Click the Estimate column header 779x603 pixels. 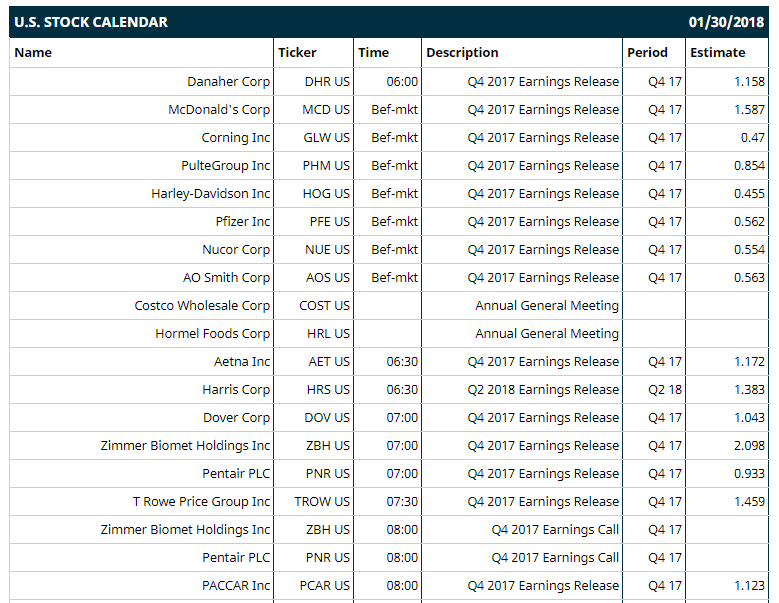717,53
